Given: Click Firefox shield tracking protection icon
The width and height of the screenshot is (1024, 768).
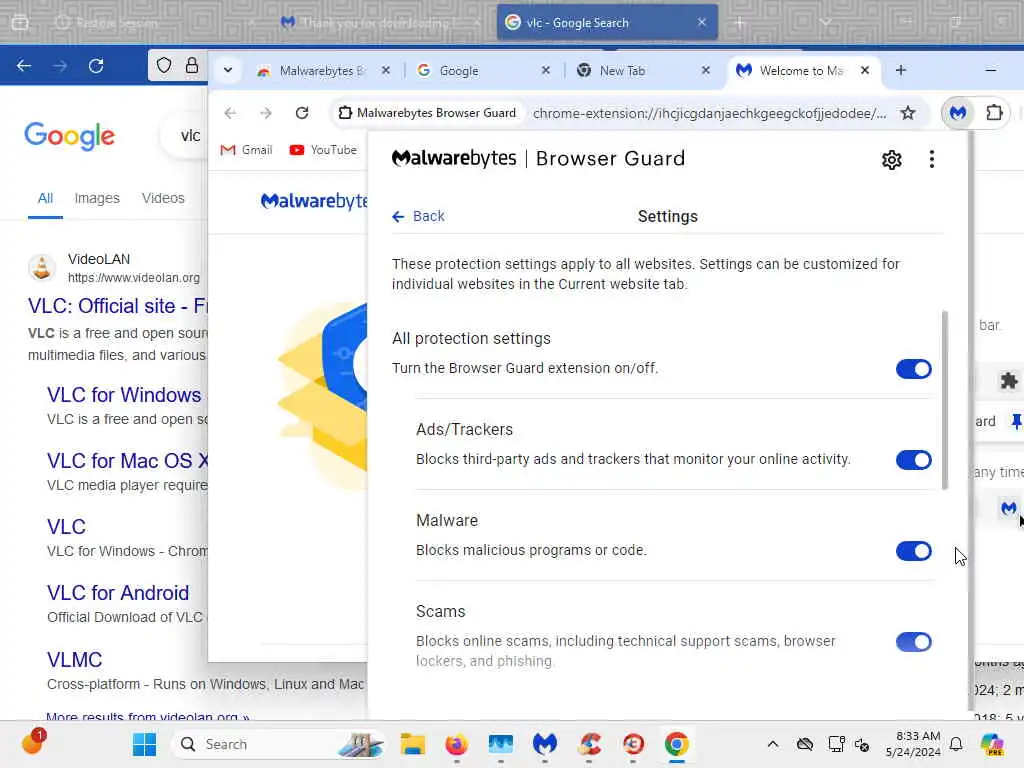Looking at the screenshot, I should (x=164, y=65).
